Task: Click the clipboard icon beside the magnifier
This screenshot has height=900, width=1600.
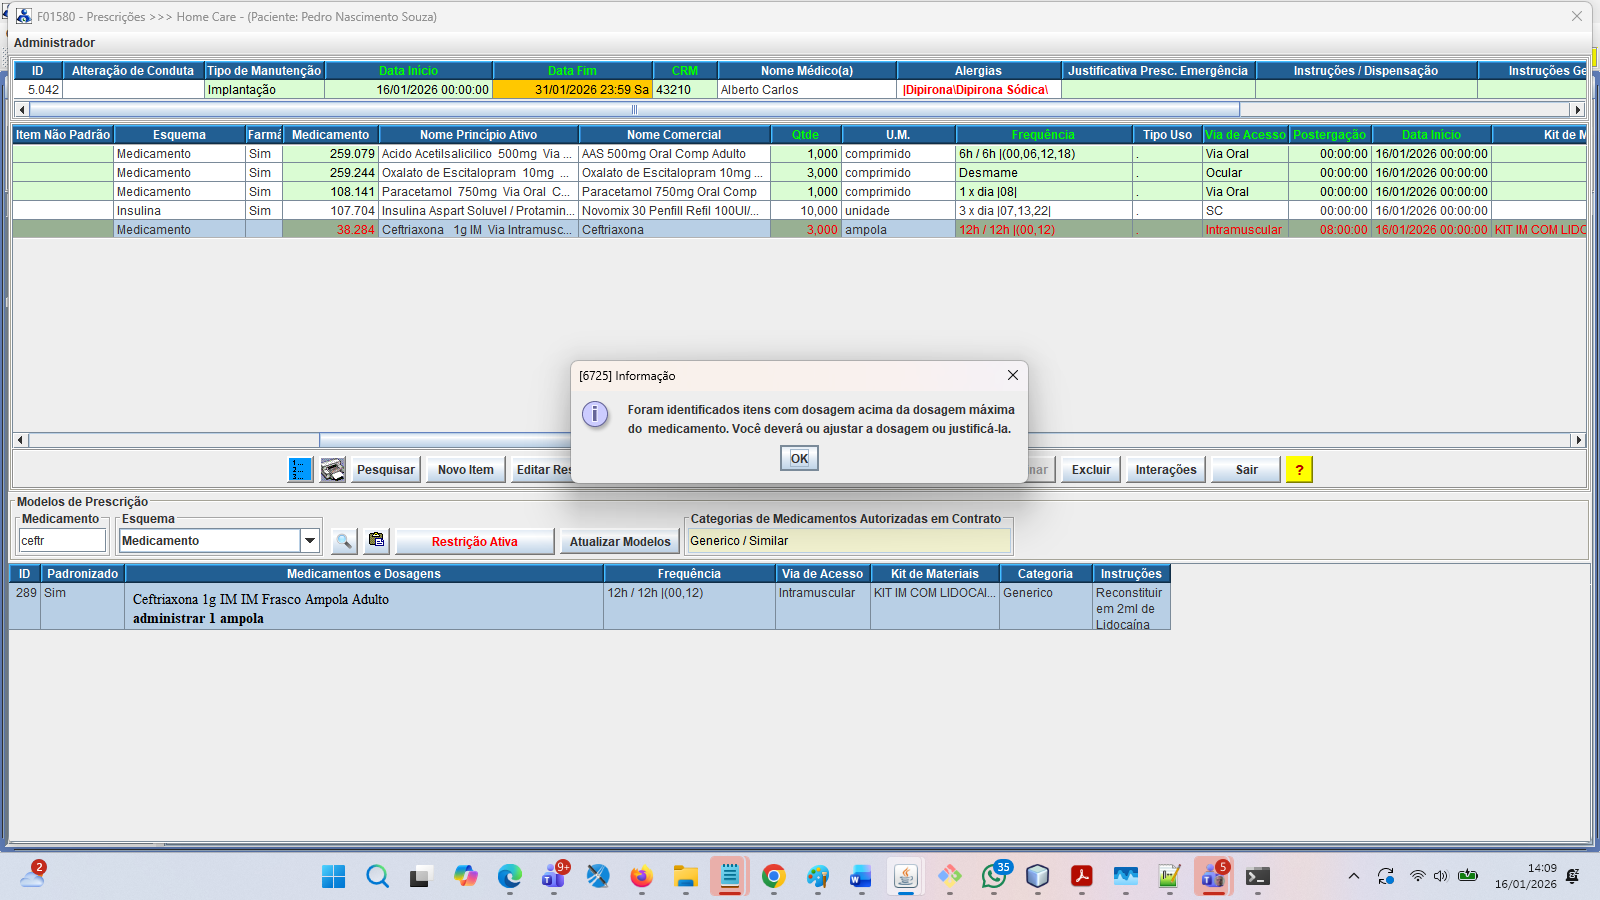Action: [376, 541]
